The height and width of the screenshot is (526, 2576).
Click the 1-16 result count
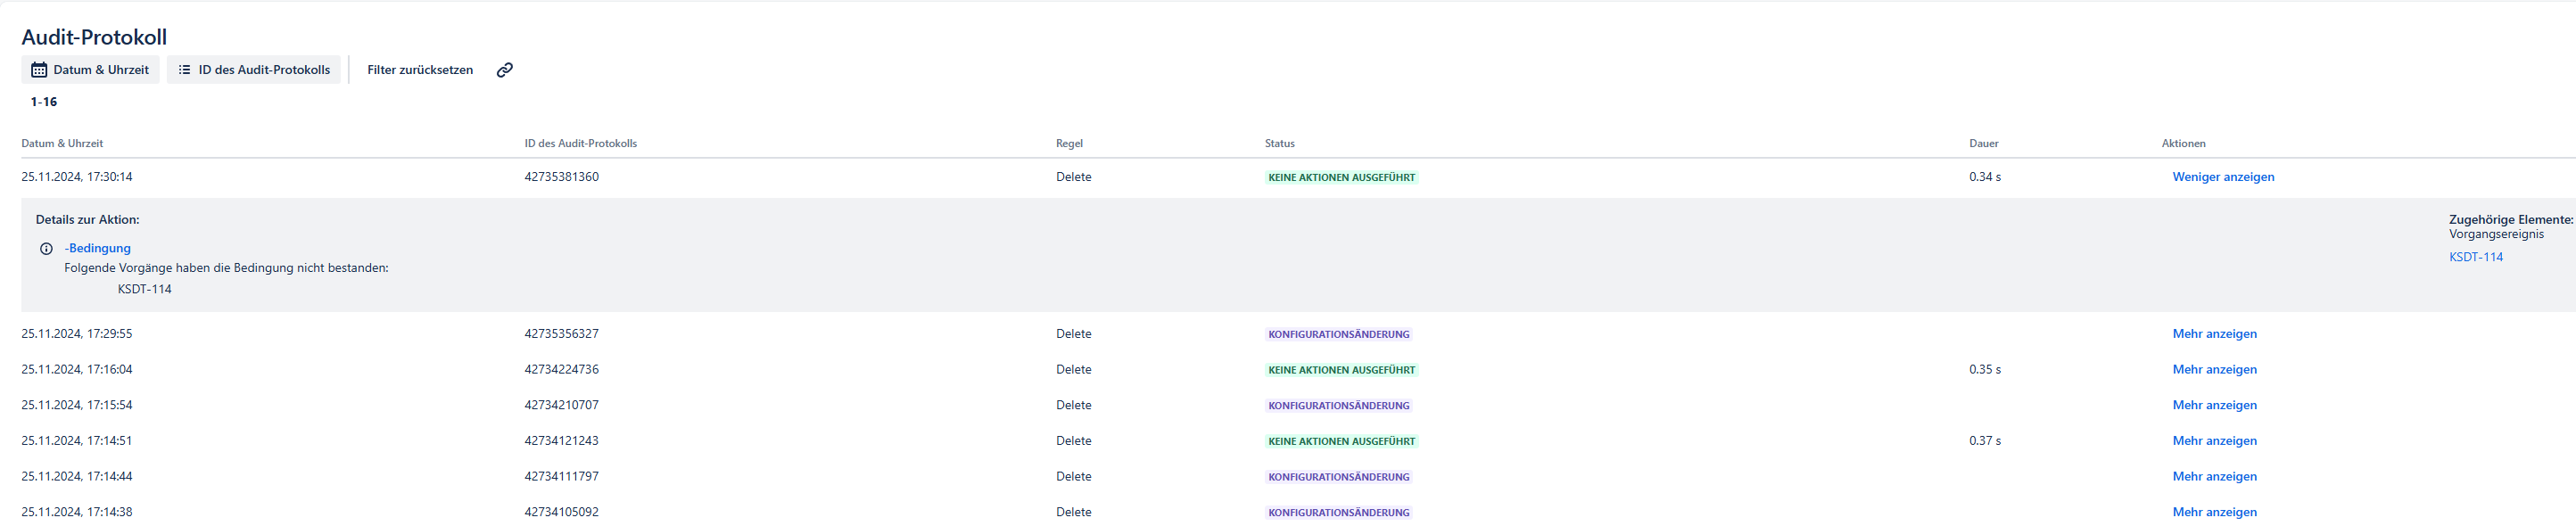pos(44,102)
